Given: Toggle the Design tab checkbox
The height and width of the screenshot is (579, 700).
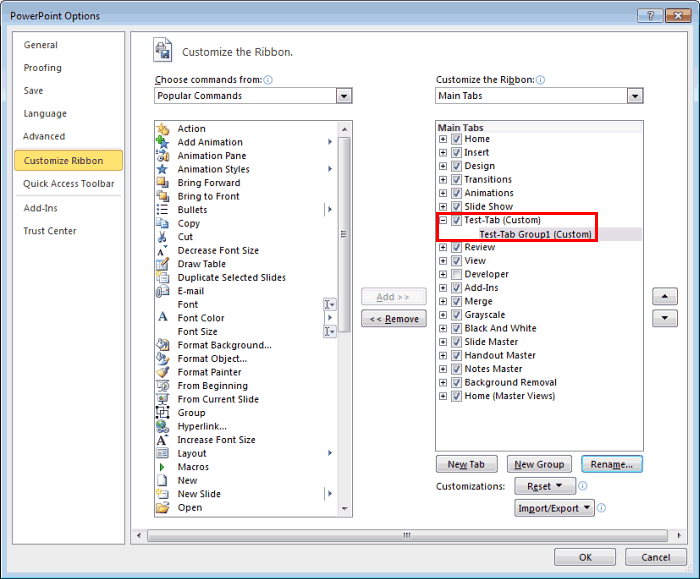Looking at the screenshot, I should click(456, 166).
